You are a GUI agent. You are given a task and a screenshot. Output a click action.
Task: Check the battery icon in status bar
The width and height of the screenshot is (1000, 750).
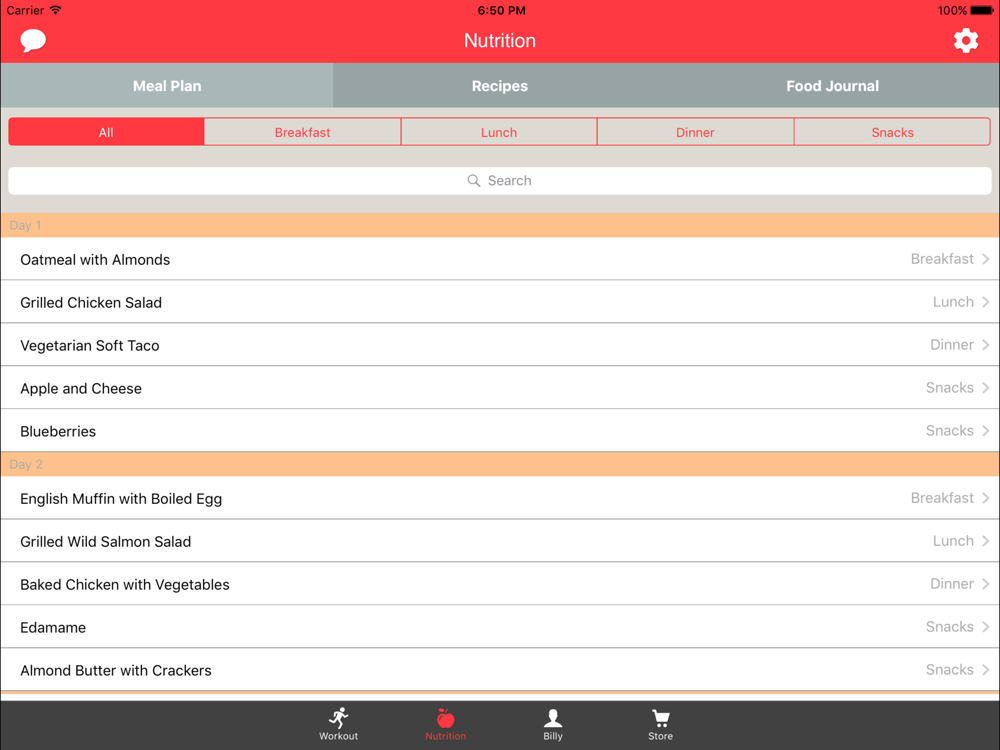coord(982,10)
